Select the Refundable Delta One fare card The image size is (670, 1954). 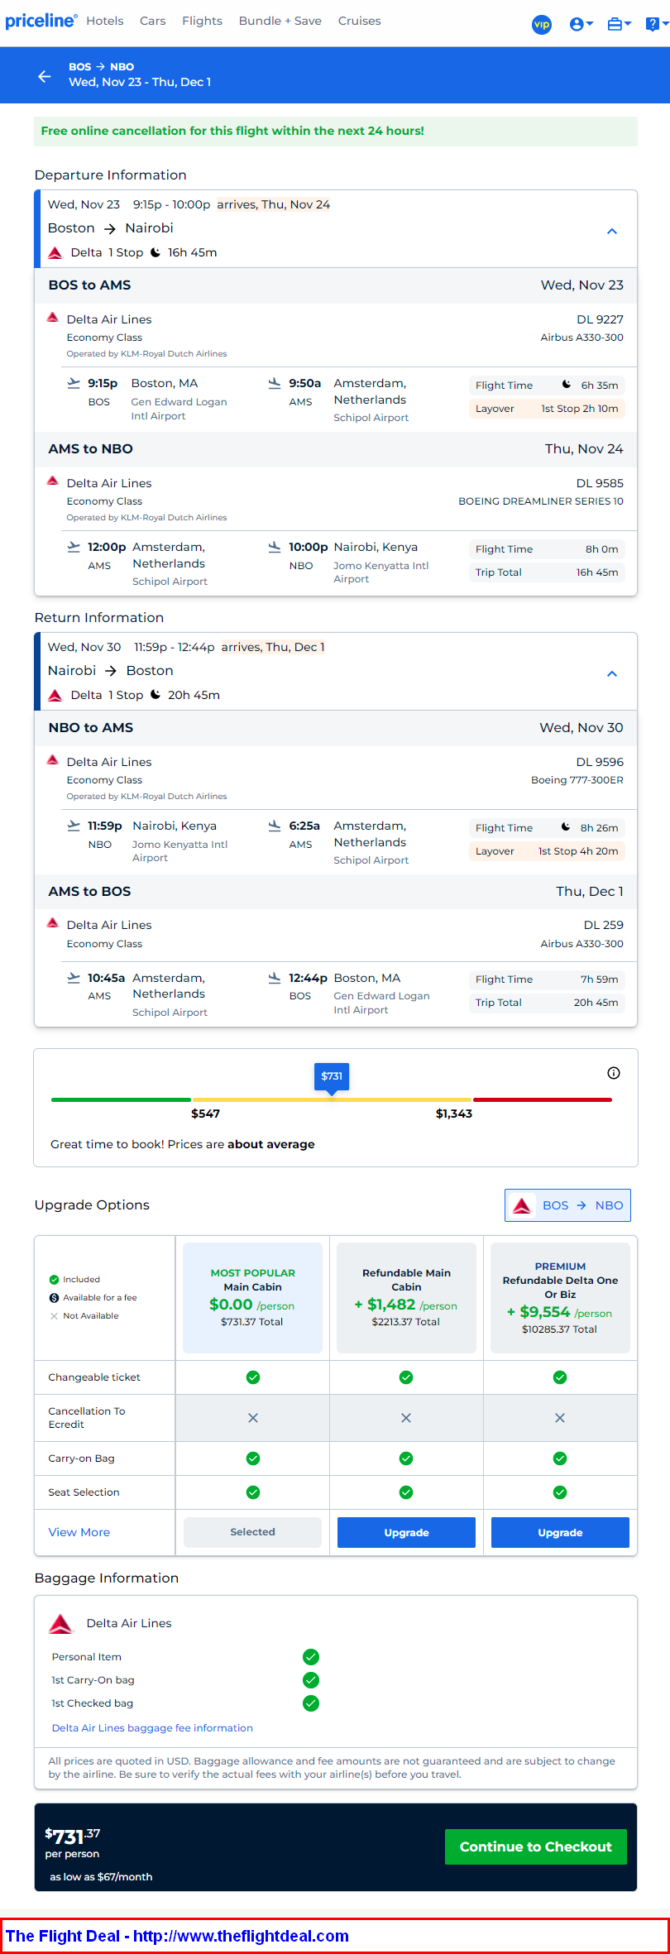tap(560, 1298)
